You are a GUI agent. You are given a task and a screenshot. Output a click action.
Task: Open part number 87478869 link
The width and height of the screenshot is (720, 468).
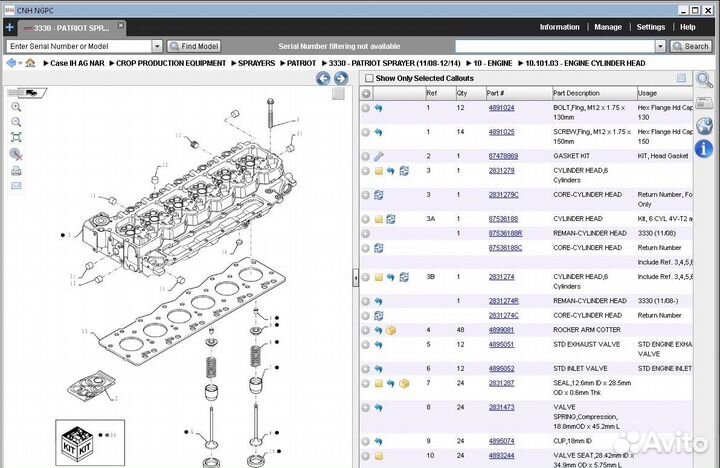(503, 156)
